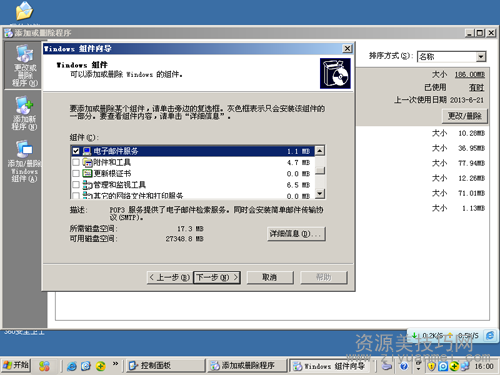The image size is (500, 375).
Task: Click the 2013-6-21 last used date
Action: [467, 100]
